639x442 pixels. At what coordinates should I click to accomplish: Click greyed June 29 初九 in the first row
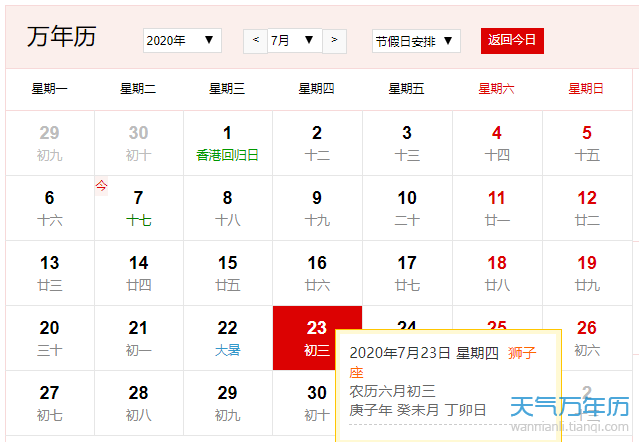coord(50,143)
